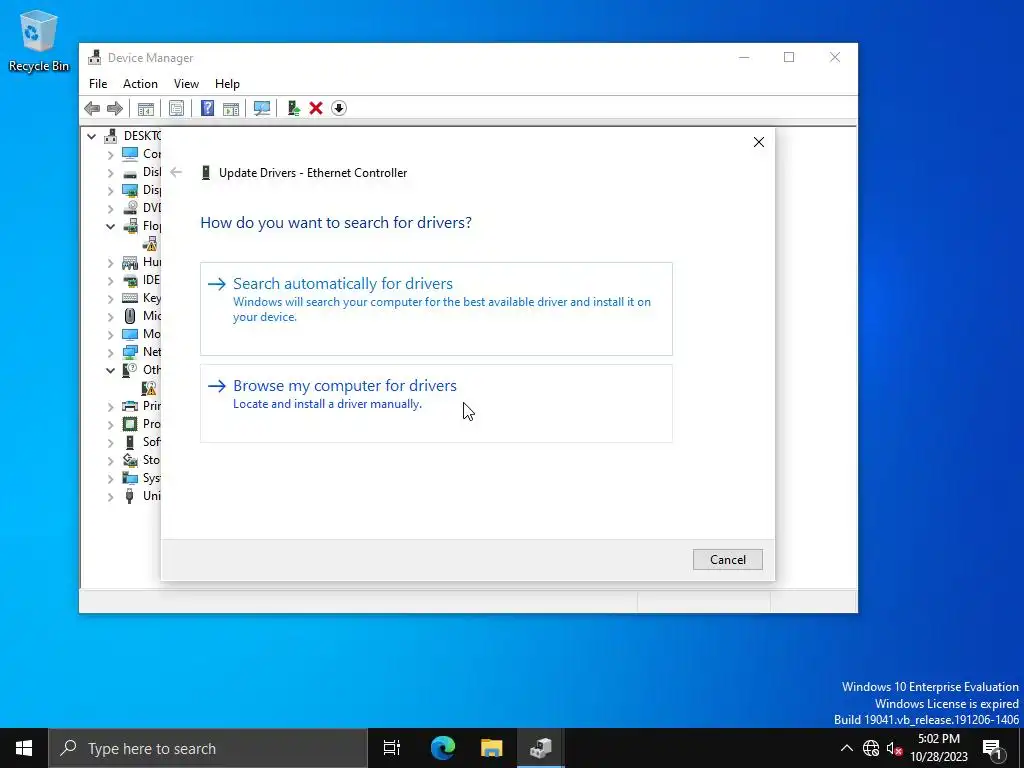Image resolution: width=1024 pixels, height=768 pixels.
Task: Open the Properties toolbar icon
Action: [176, 108]
